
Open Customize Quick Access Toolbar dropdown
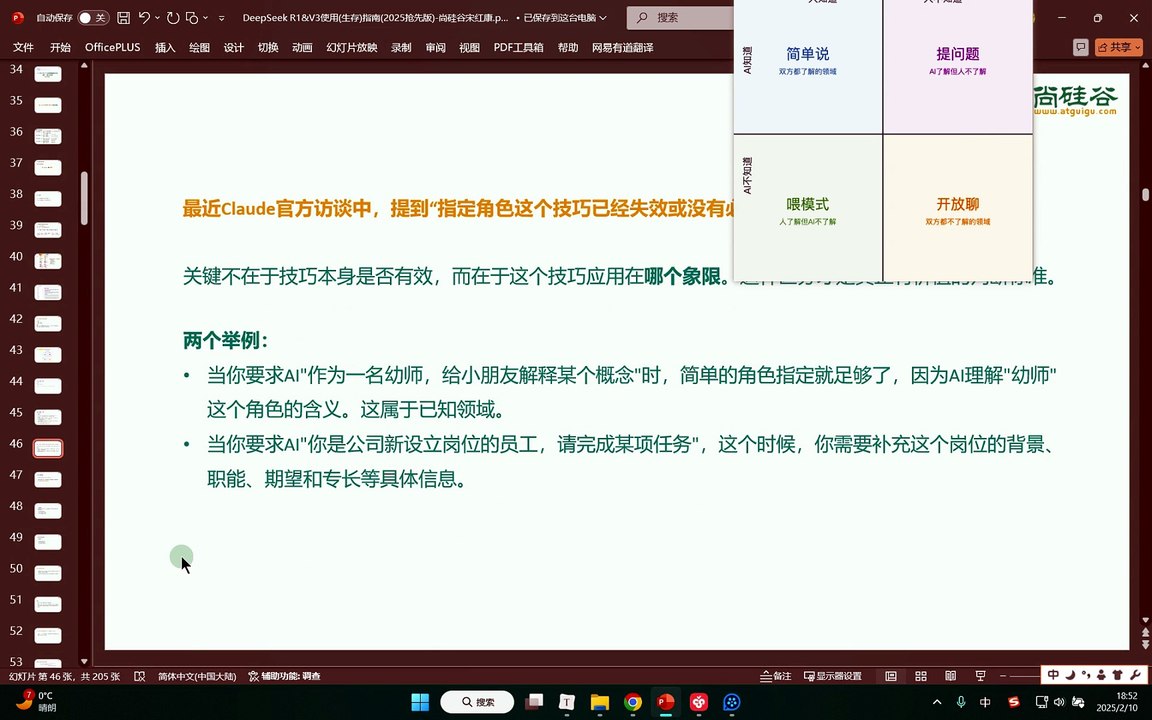(x=223, y=18)
